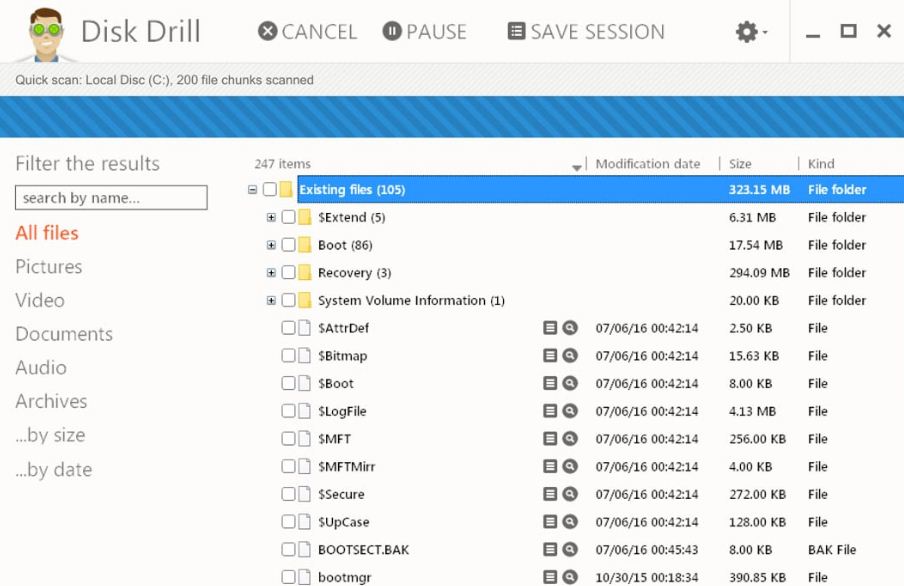The height and width of the screenshot is (586, 904).
Task: Open hex view icon for bootmgr
Action: pyautogui.click(x=550, y=577)
